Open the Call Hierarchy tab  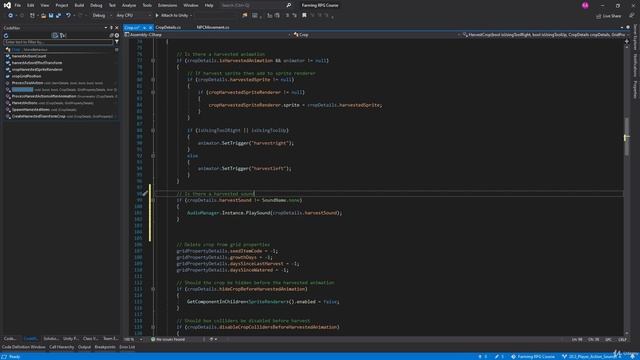point(62,347)
